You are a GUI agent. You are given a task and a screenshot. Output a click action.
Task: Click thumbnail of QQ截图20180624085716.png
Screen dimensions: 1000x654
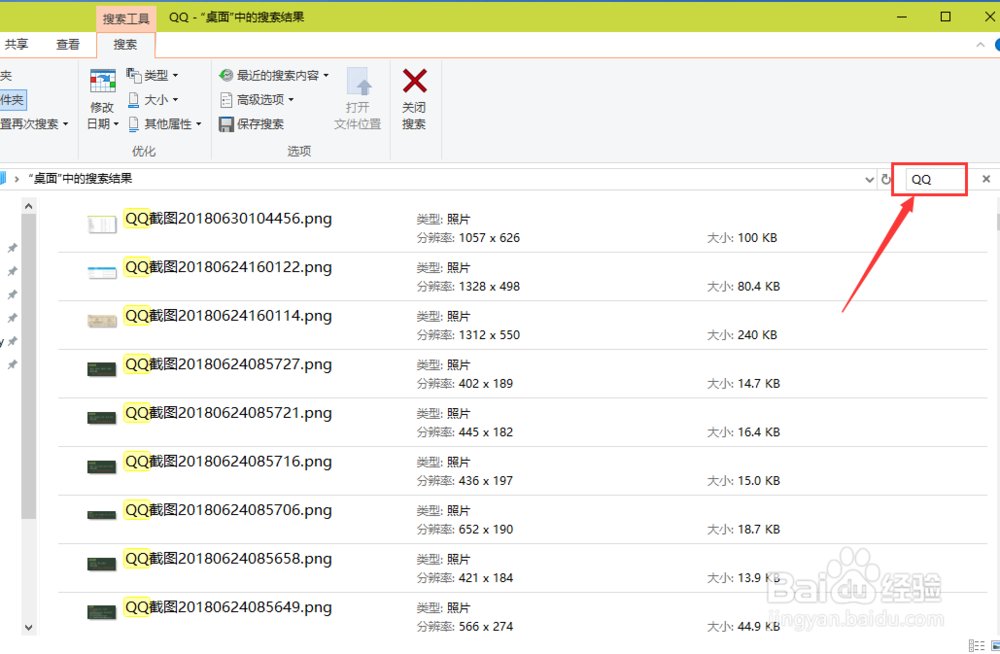[102, 466]
